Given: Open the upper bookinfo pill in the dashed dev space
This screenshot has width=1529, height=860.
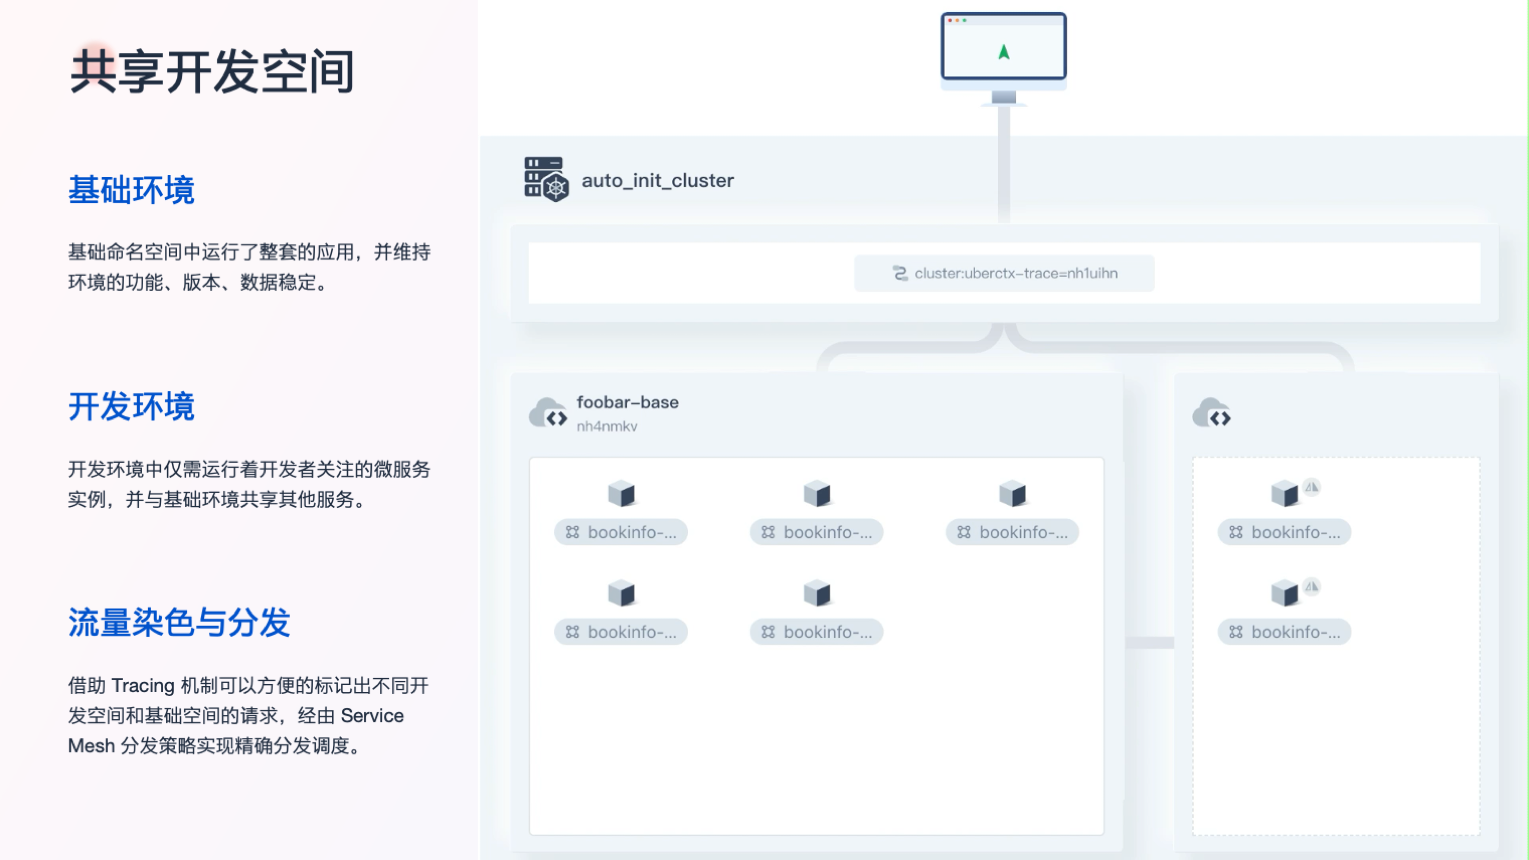Looking at the screenshot, I should pyautogui.click(x=1284, y=532).
